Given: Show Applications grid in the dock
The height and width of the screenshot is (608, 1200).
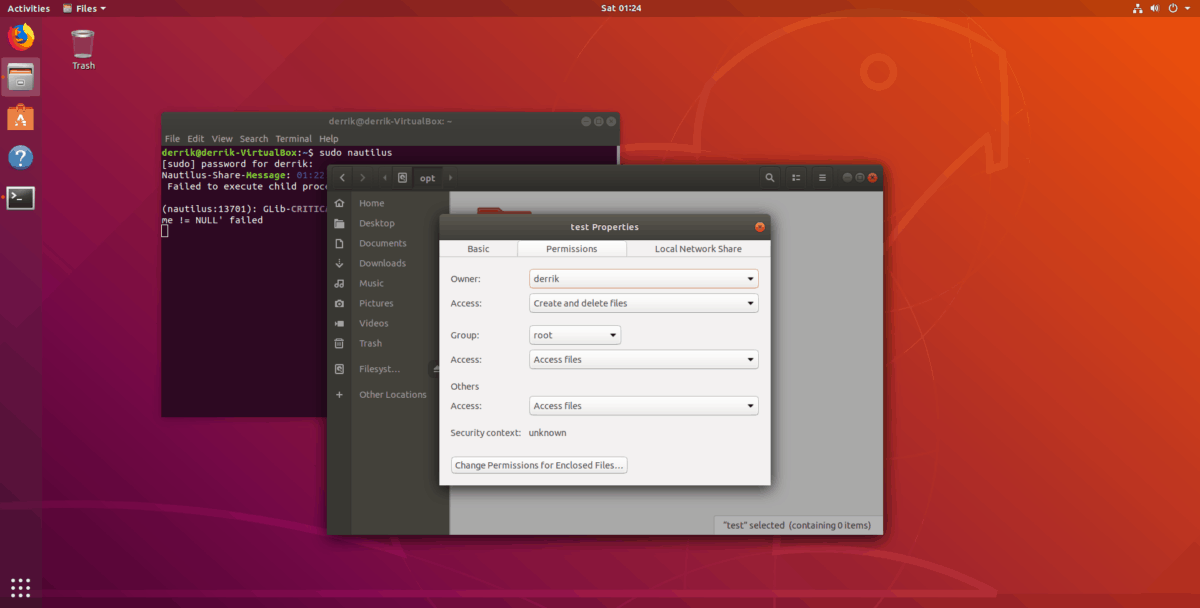Looking at the screenshot, I should (x=21, y=587).
